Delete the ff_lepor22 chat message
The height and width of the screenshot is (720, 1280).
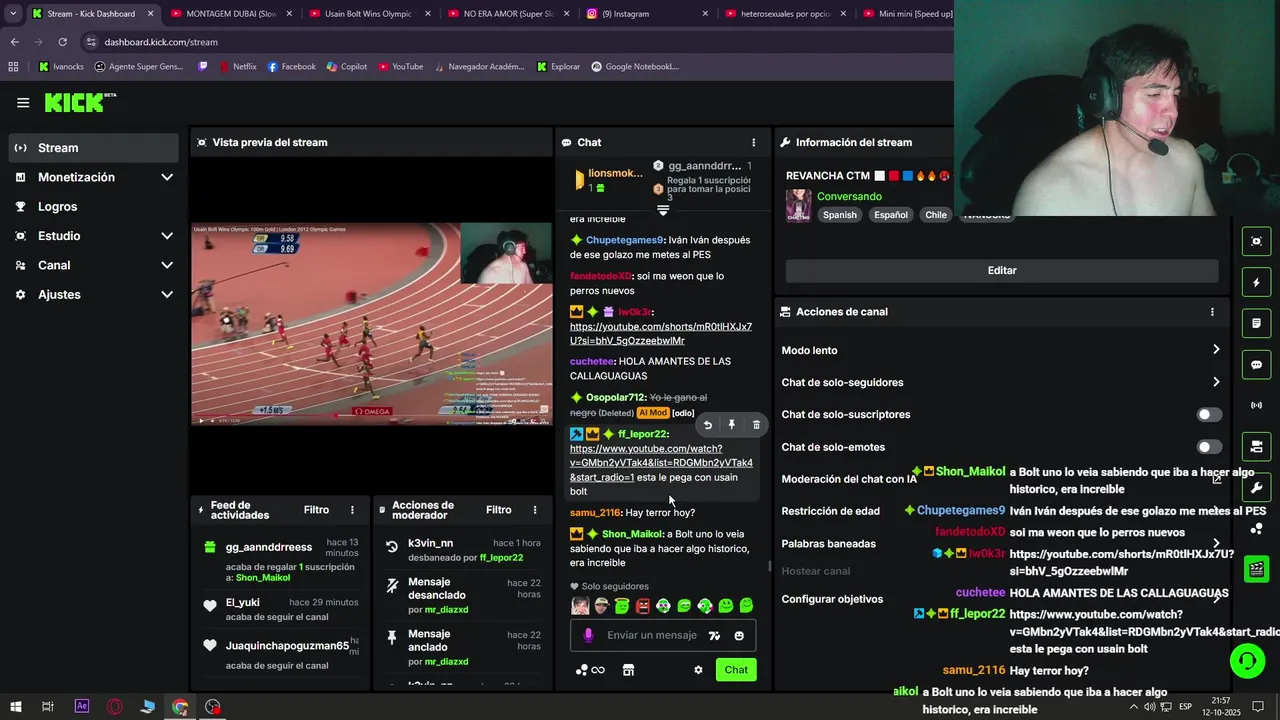tap(756, 425)
